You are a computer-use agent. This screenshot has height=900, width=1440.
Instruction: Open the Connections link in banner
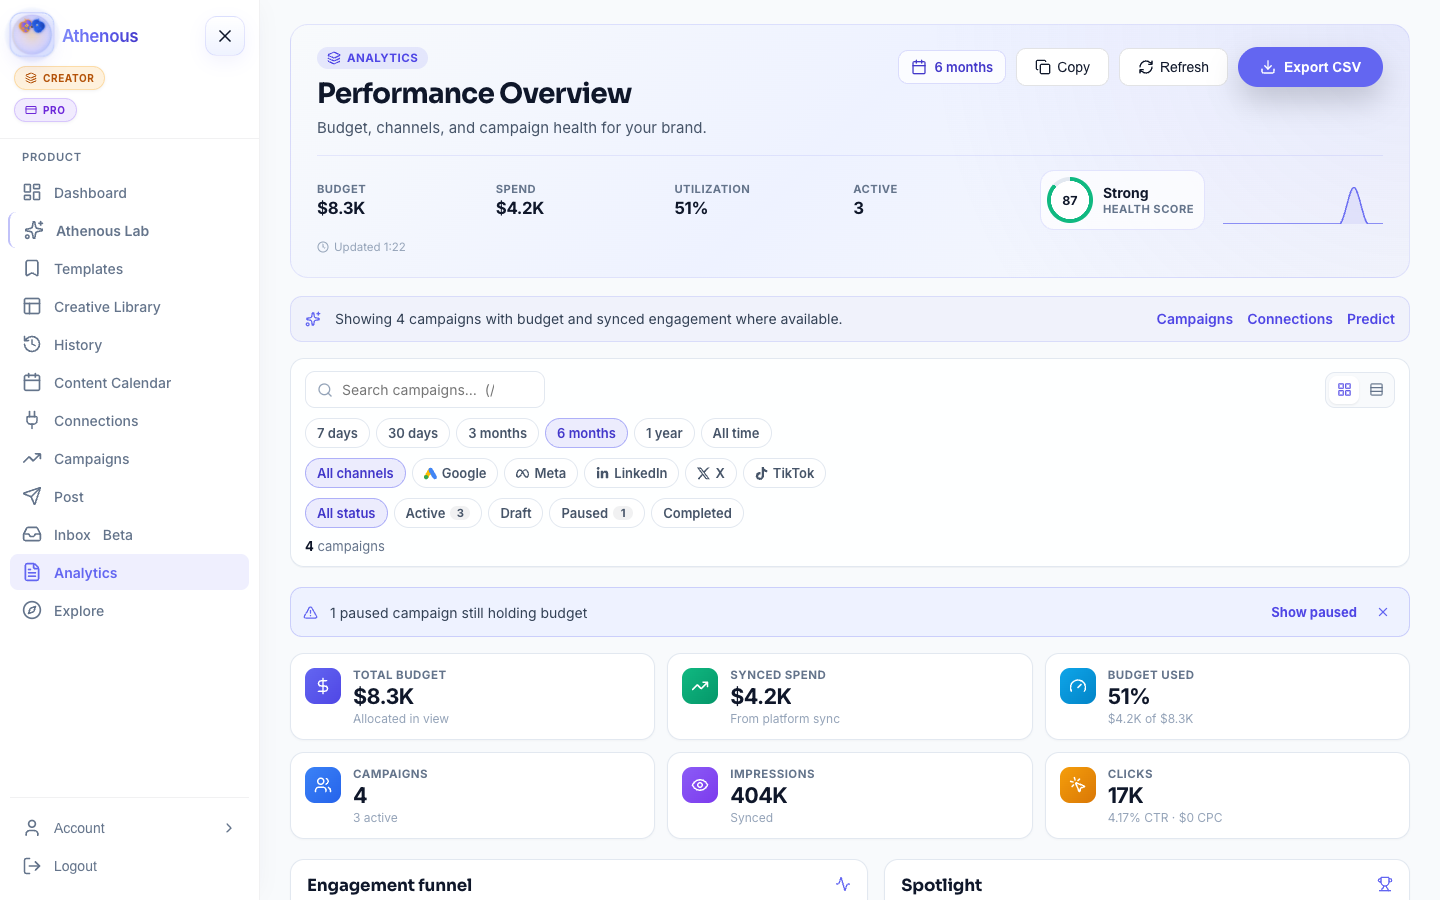click(x=1290, y=319)
